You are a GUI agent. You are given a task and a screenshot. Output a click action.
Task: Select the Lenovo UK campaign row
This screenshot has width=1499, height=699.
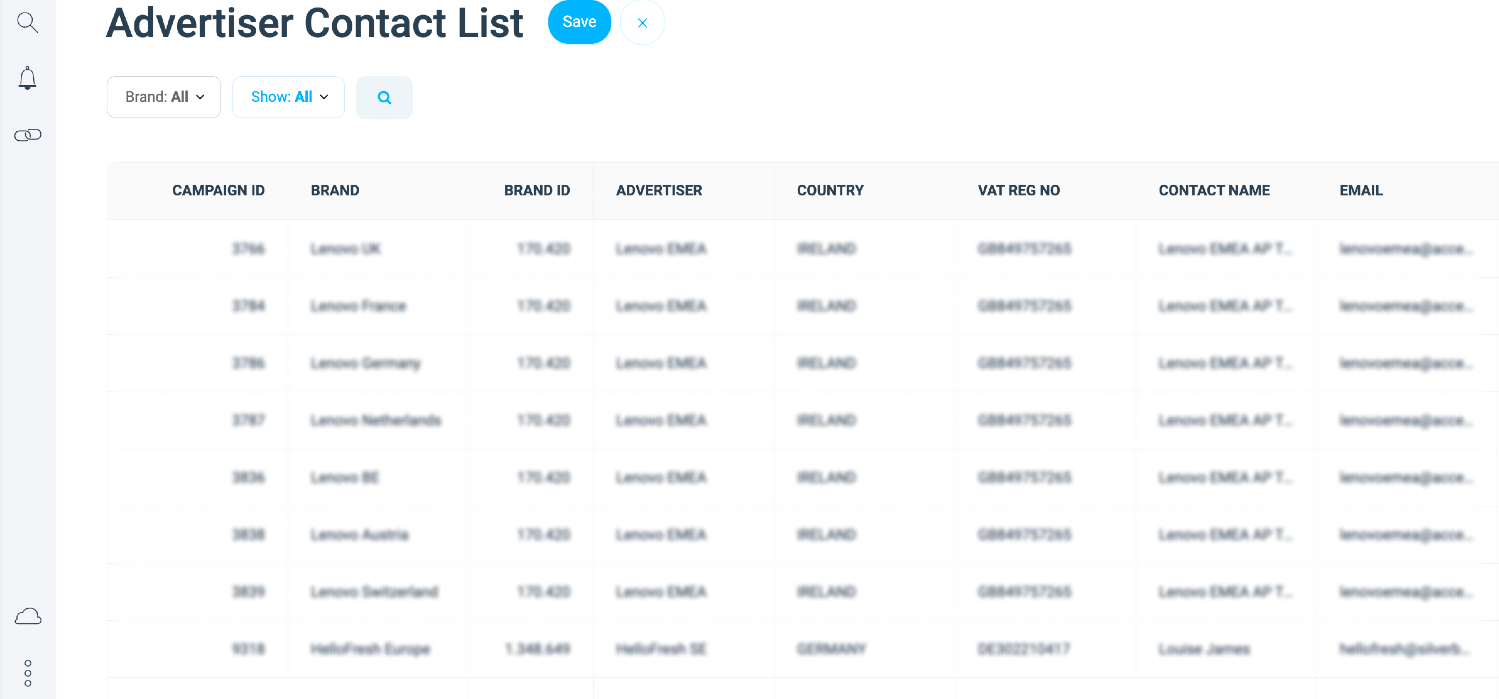coord(345,249)
